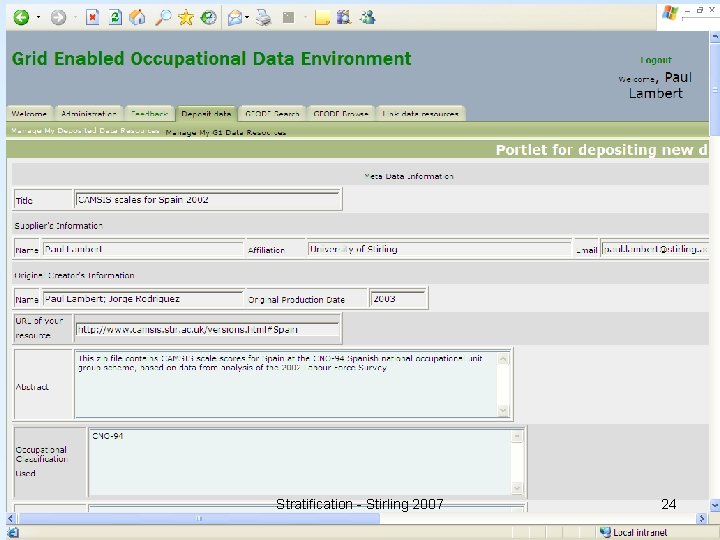Click Occupational Classification Used text area
The image size is (720, 540).
[300, 462]
